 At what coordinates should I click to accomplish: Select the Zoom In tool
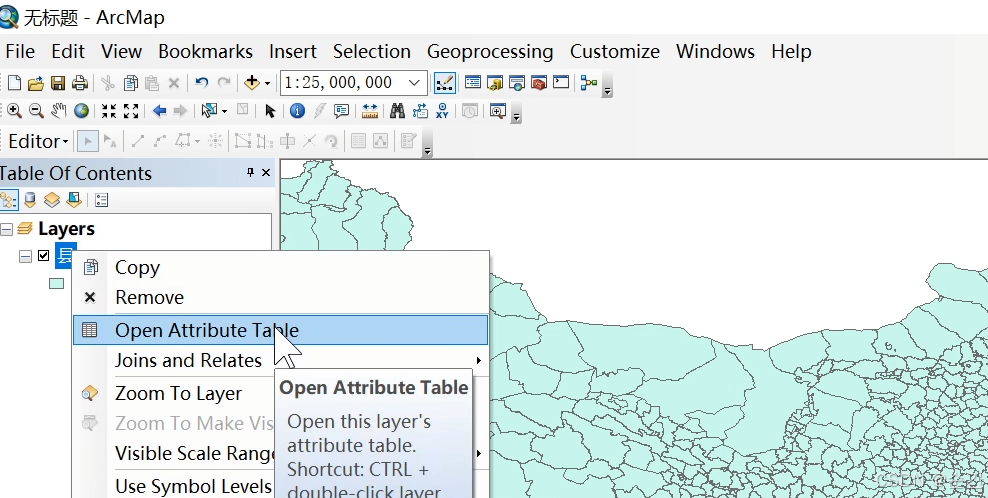pos(14,111)
